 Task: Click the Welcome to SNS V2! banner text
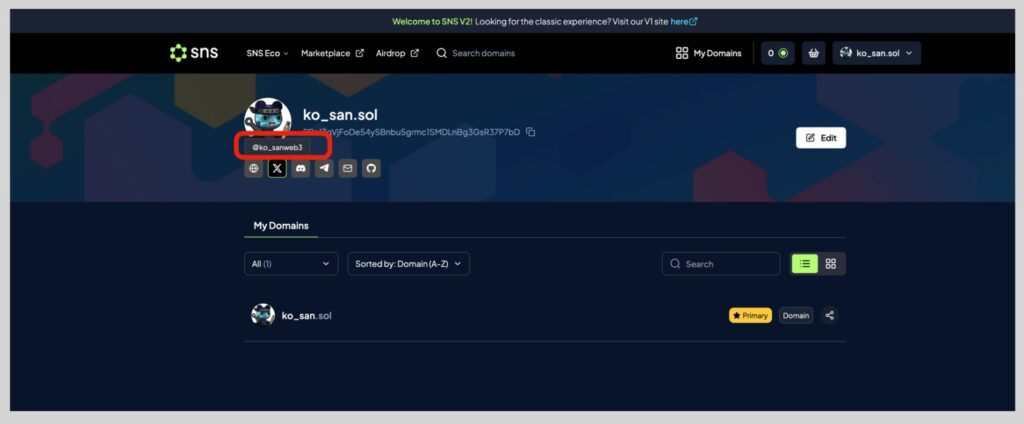coord(432,21)
